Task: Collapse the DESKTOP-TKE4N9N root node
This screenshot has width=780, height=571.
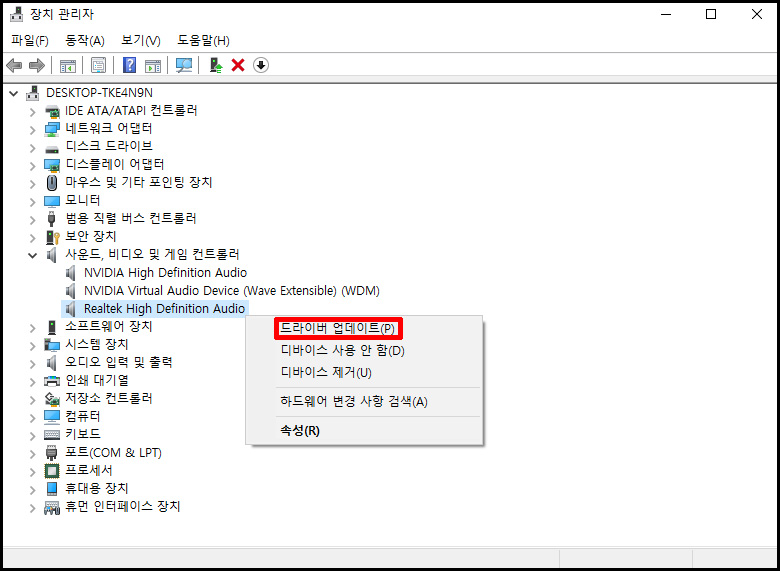Action: click(x=14, y=93)
